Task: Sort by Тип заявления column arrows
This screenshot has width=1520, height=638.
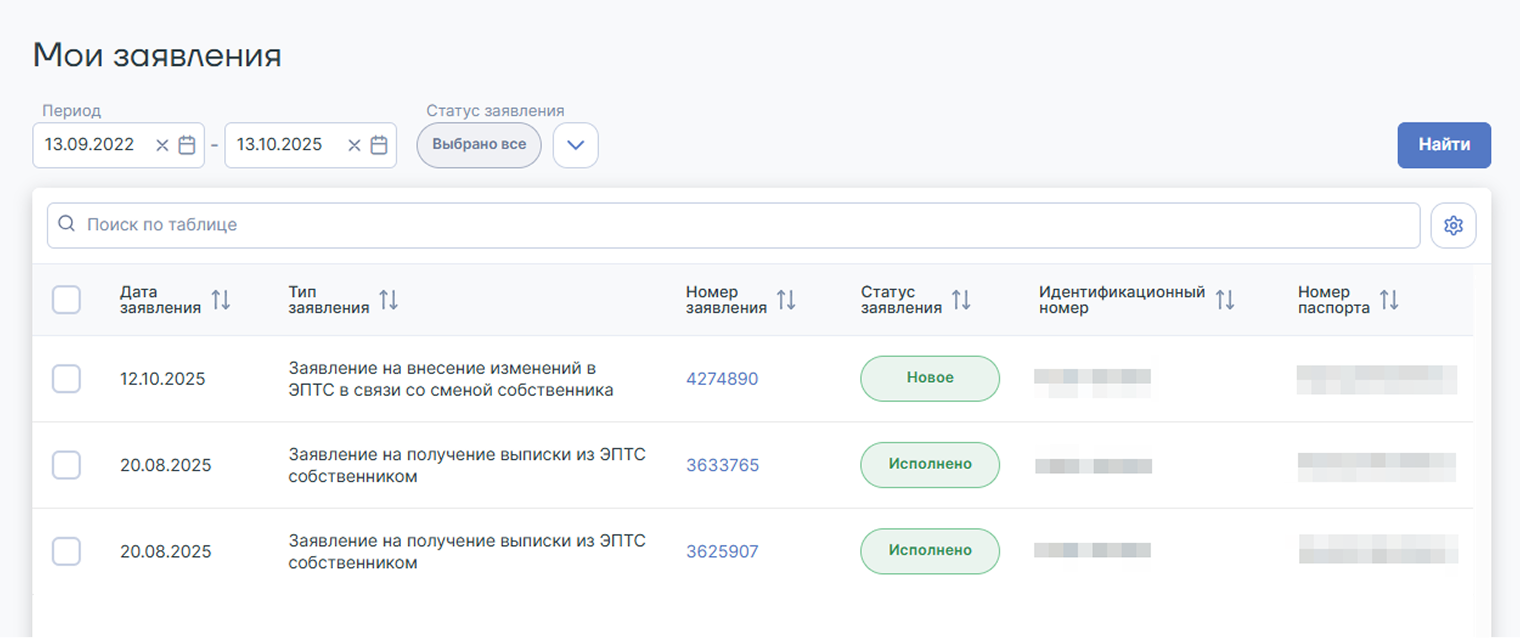Action: click(x=389, y=300)
